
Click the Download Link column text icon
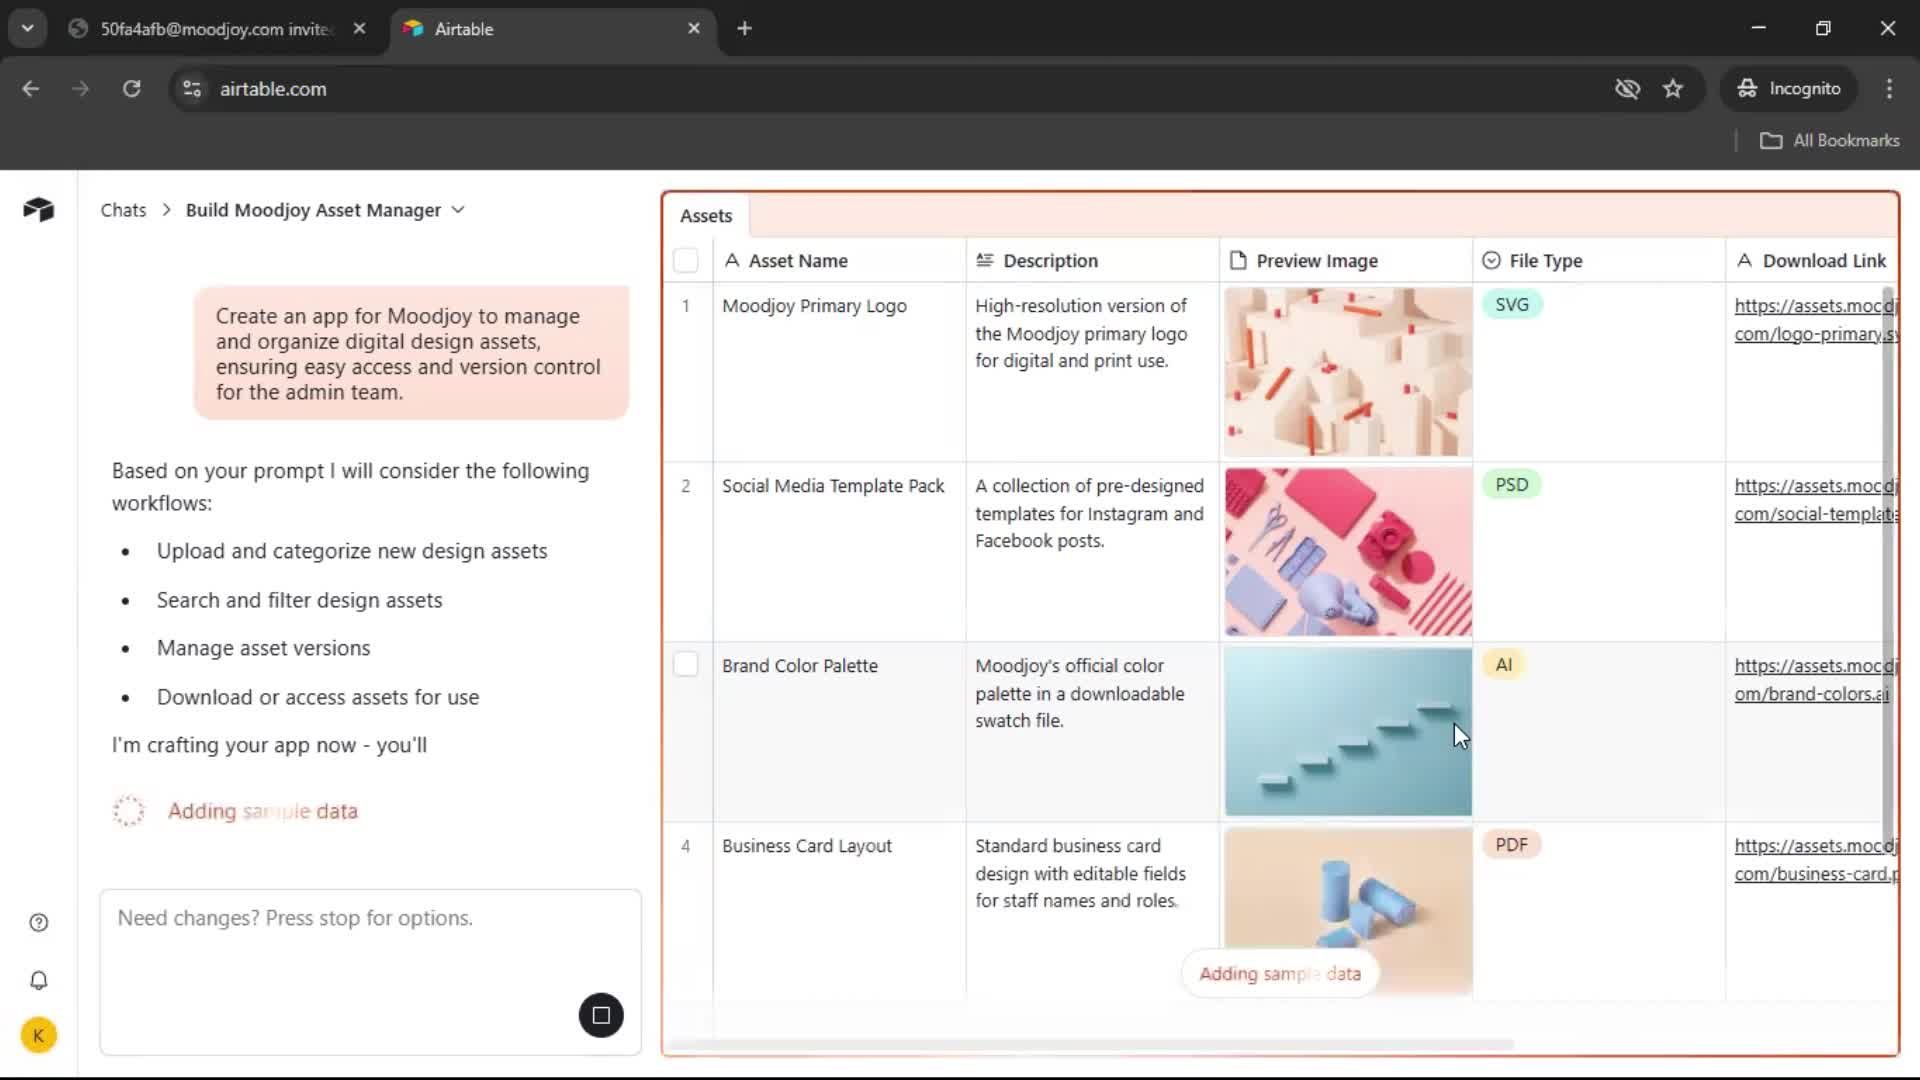[1744, 261]
